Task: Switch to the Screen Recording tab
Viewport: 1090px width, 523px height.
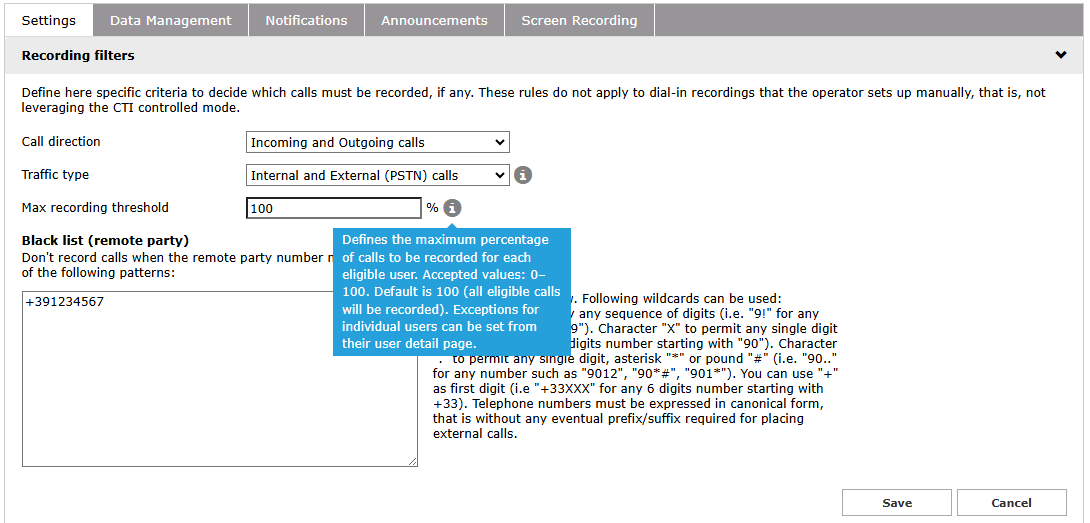Action: coord(579,20)
